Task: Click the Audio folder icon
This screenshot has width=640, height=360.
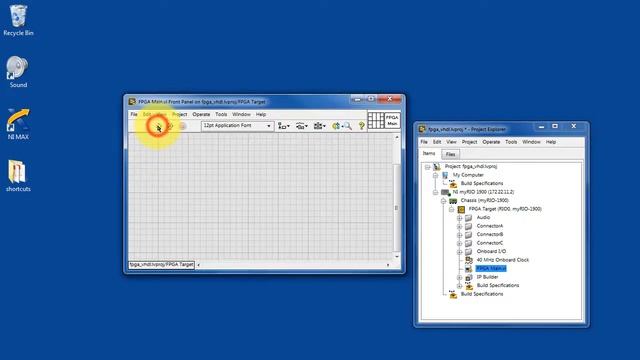Action: click(469, 218)
